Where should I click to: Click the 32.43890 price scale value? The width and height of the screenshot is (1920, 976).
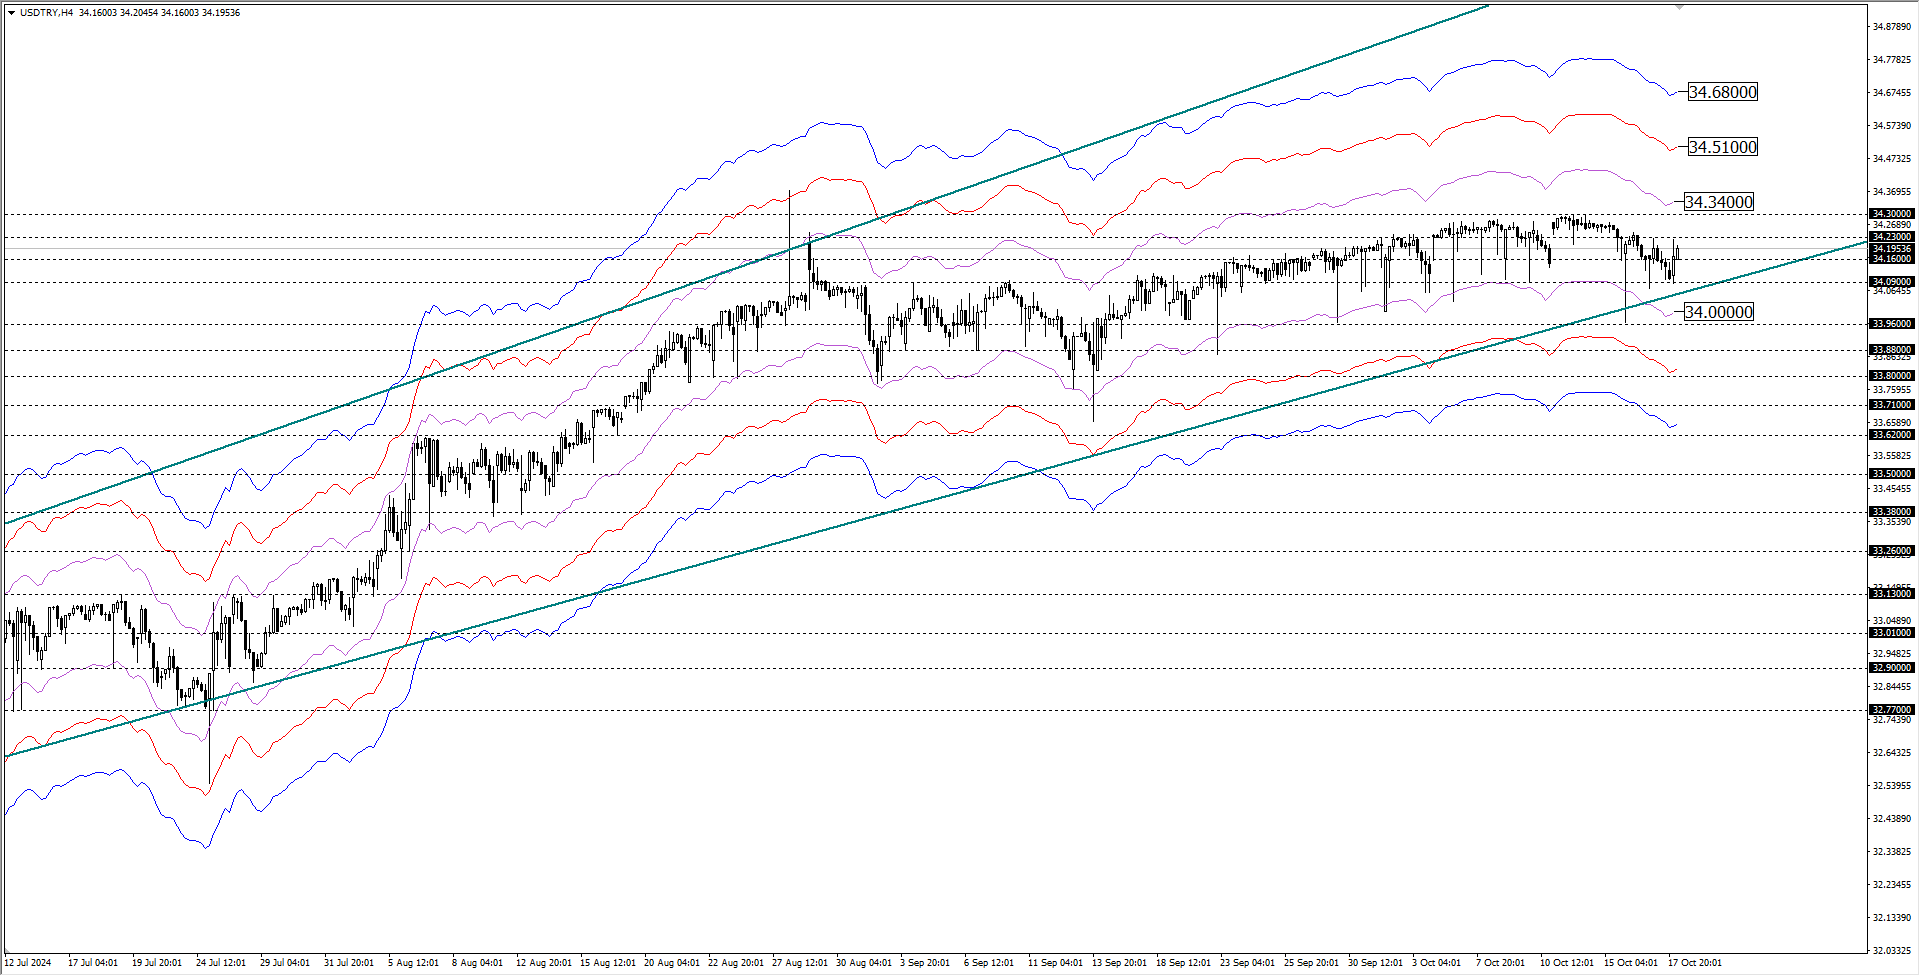tap(1892, 819)
